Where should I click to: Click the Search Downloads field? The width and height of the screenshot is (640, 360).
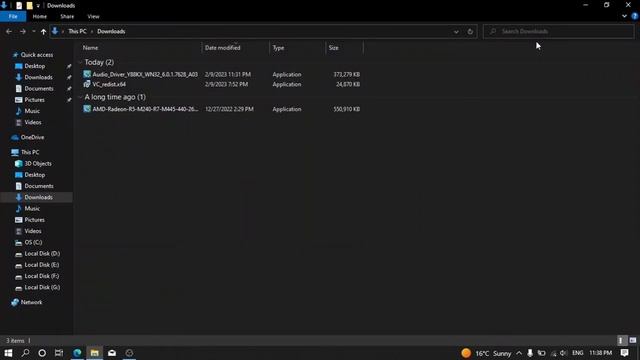click(x=558, y=31)
